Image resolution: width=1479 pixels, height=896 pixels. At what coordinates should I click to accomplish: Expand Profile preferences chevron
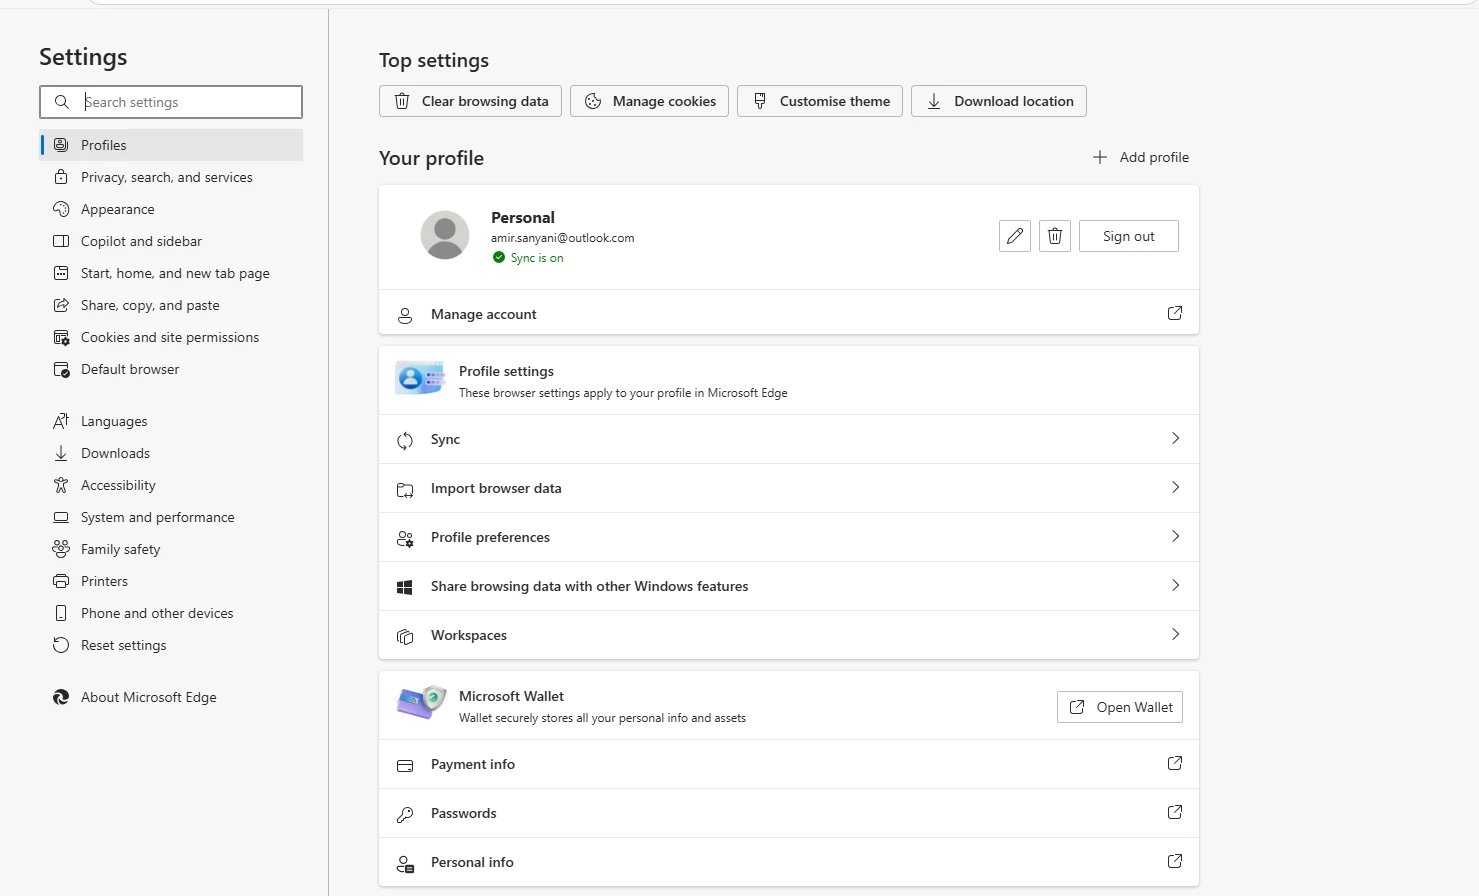coord(1175,536)
